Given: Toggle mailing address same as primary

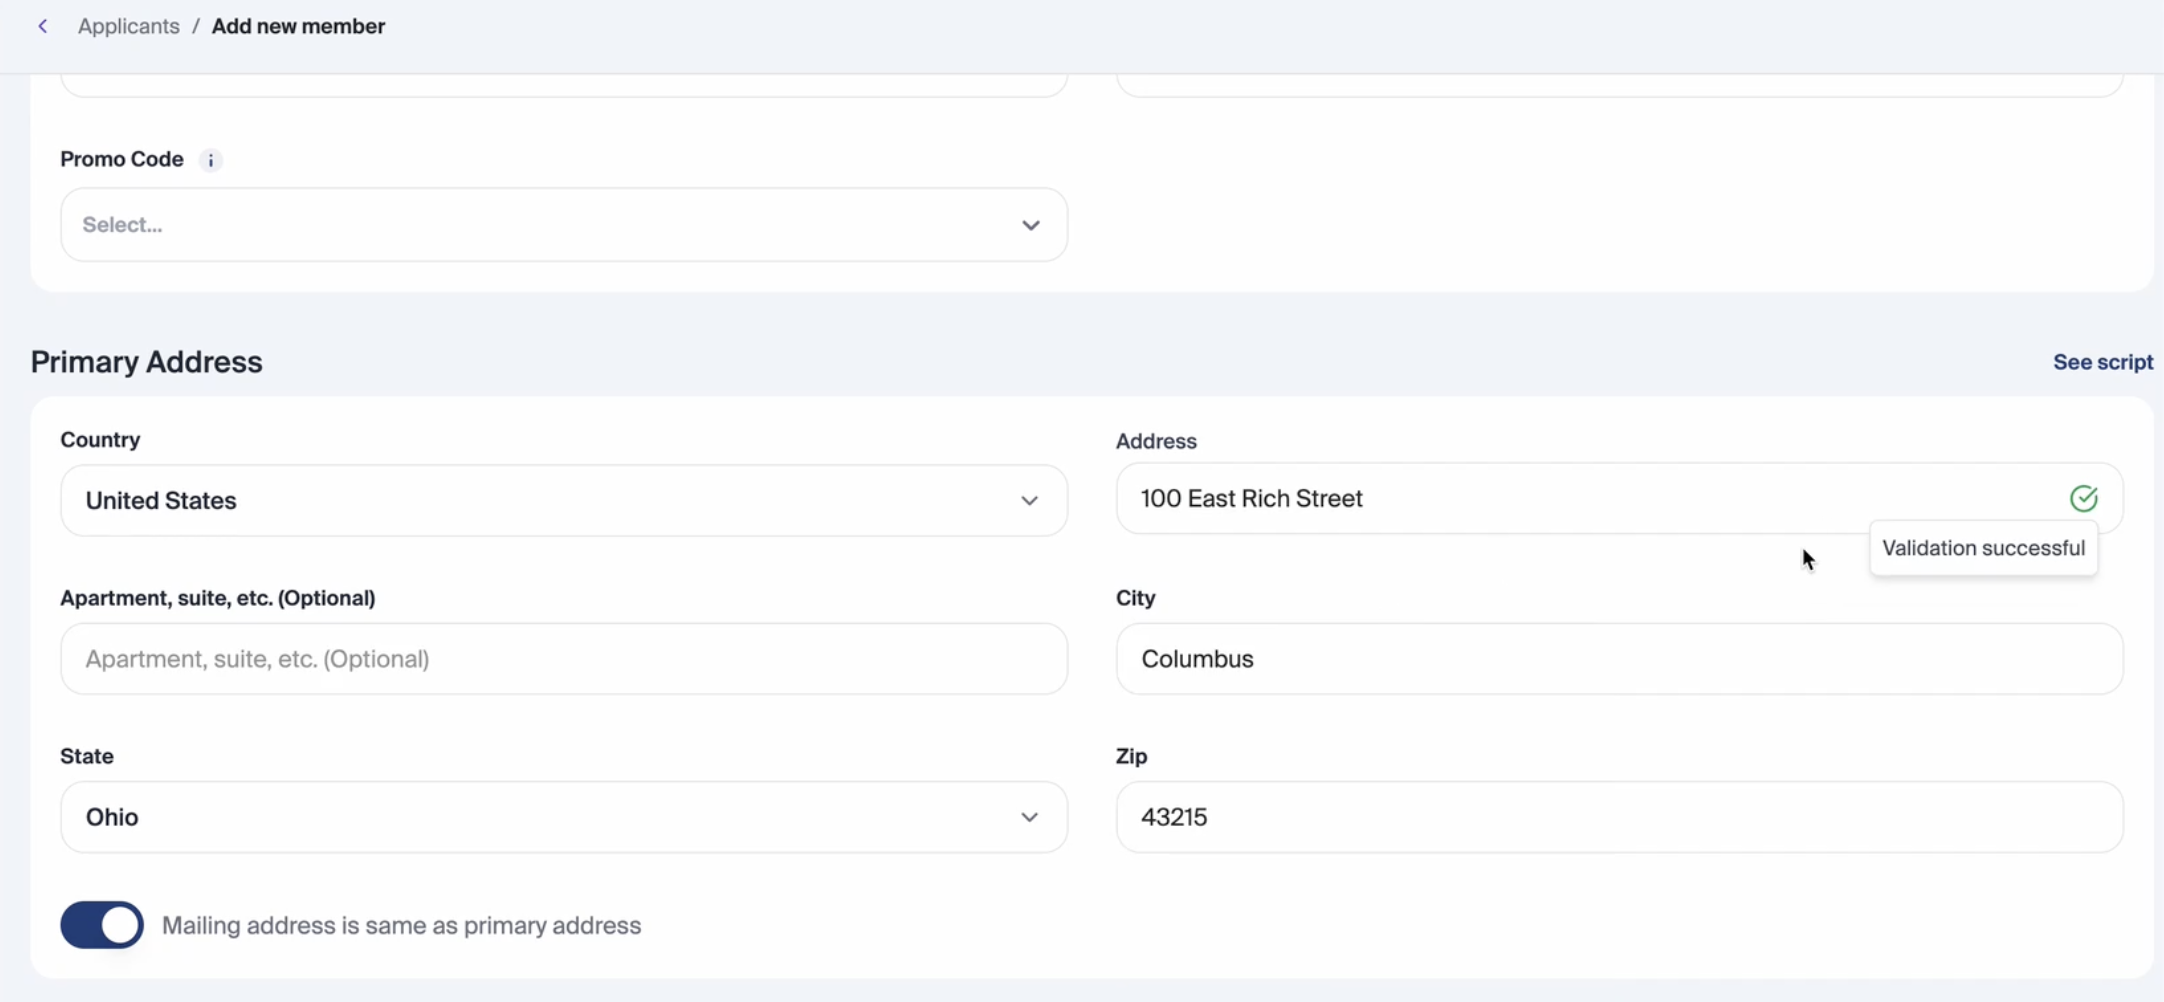Looking at the screenshot, I should coord(102,925).
